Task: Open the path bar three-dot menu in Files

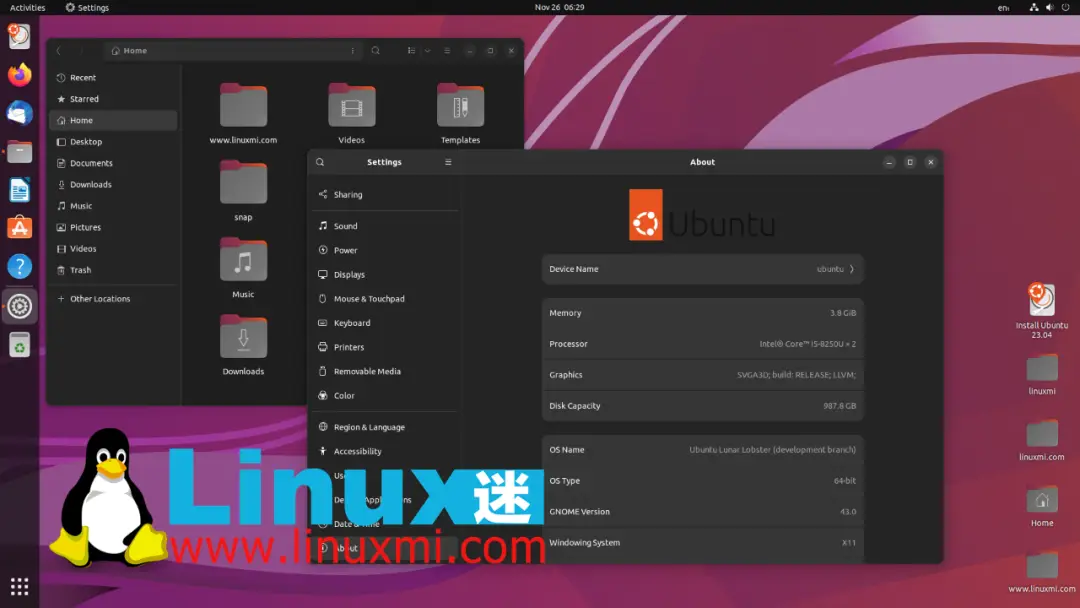Action: [x=353, y=50]
